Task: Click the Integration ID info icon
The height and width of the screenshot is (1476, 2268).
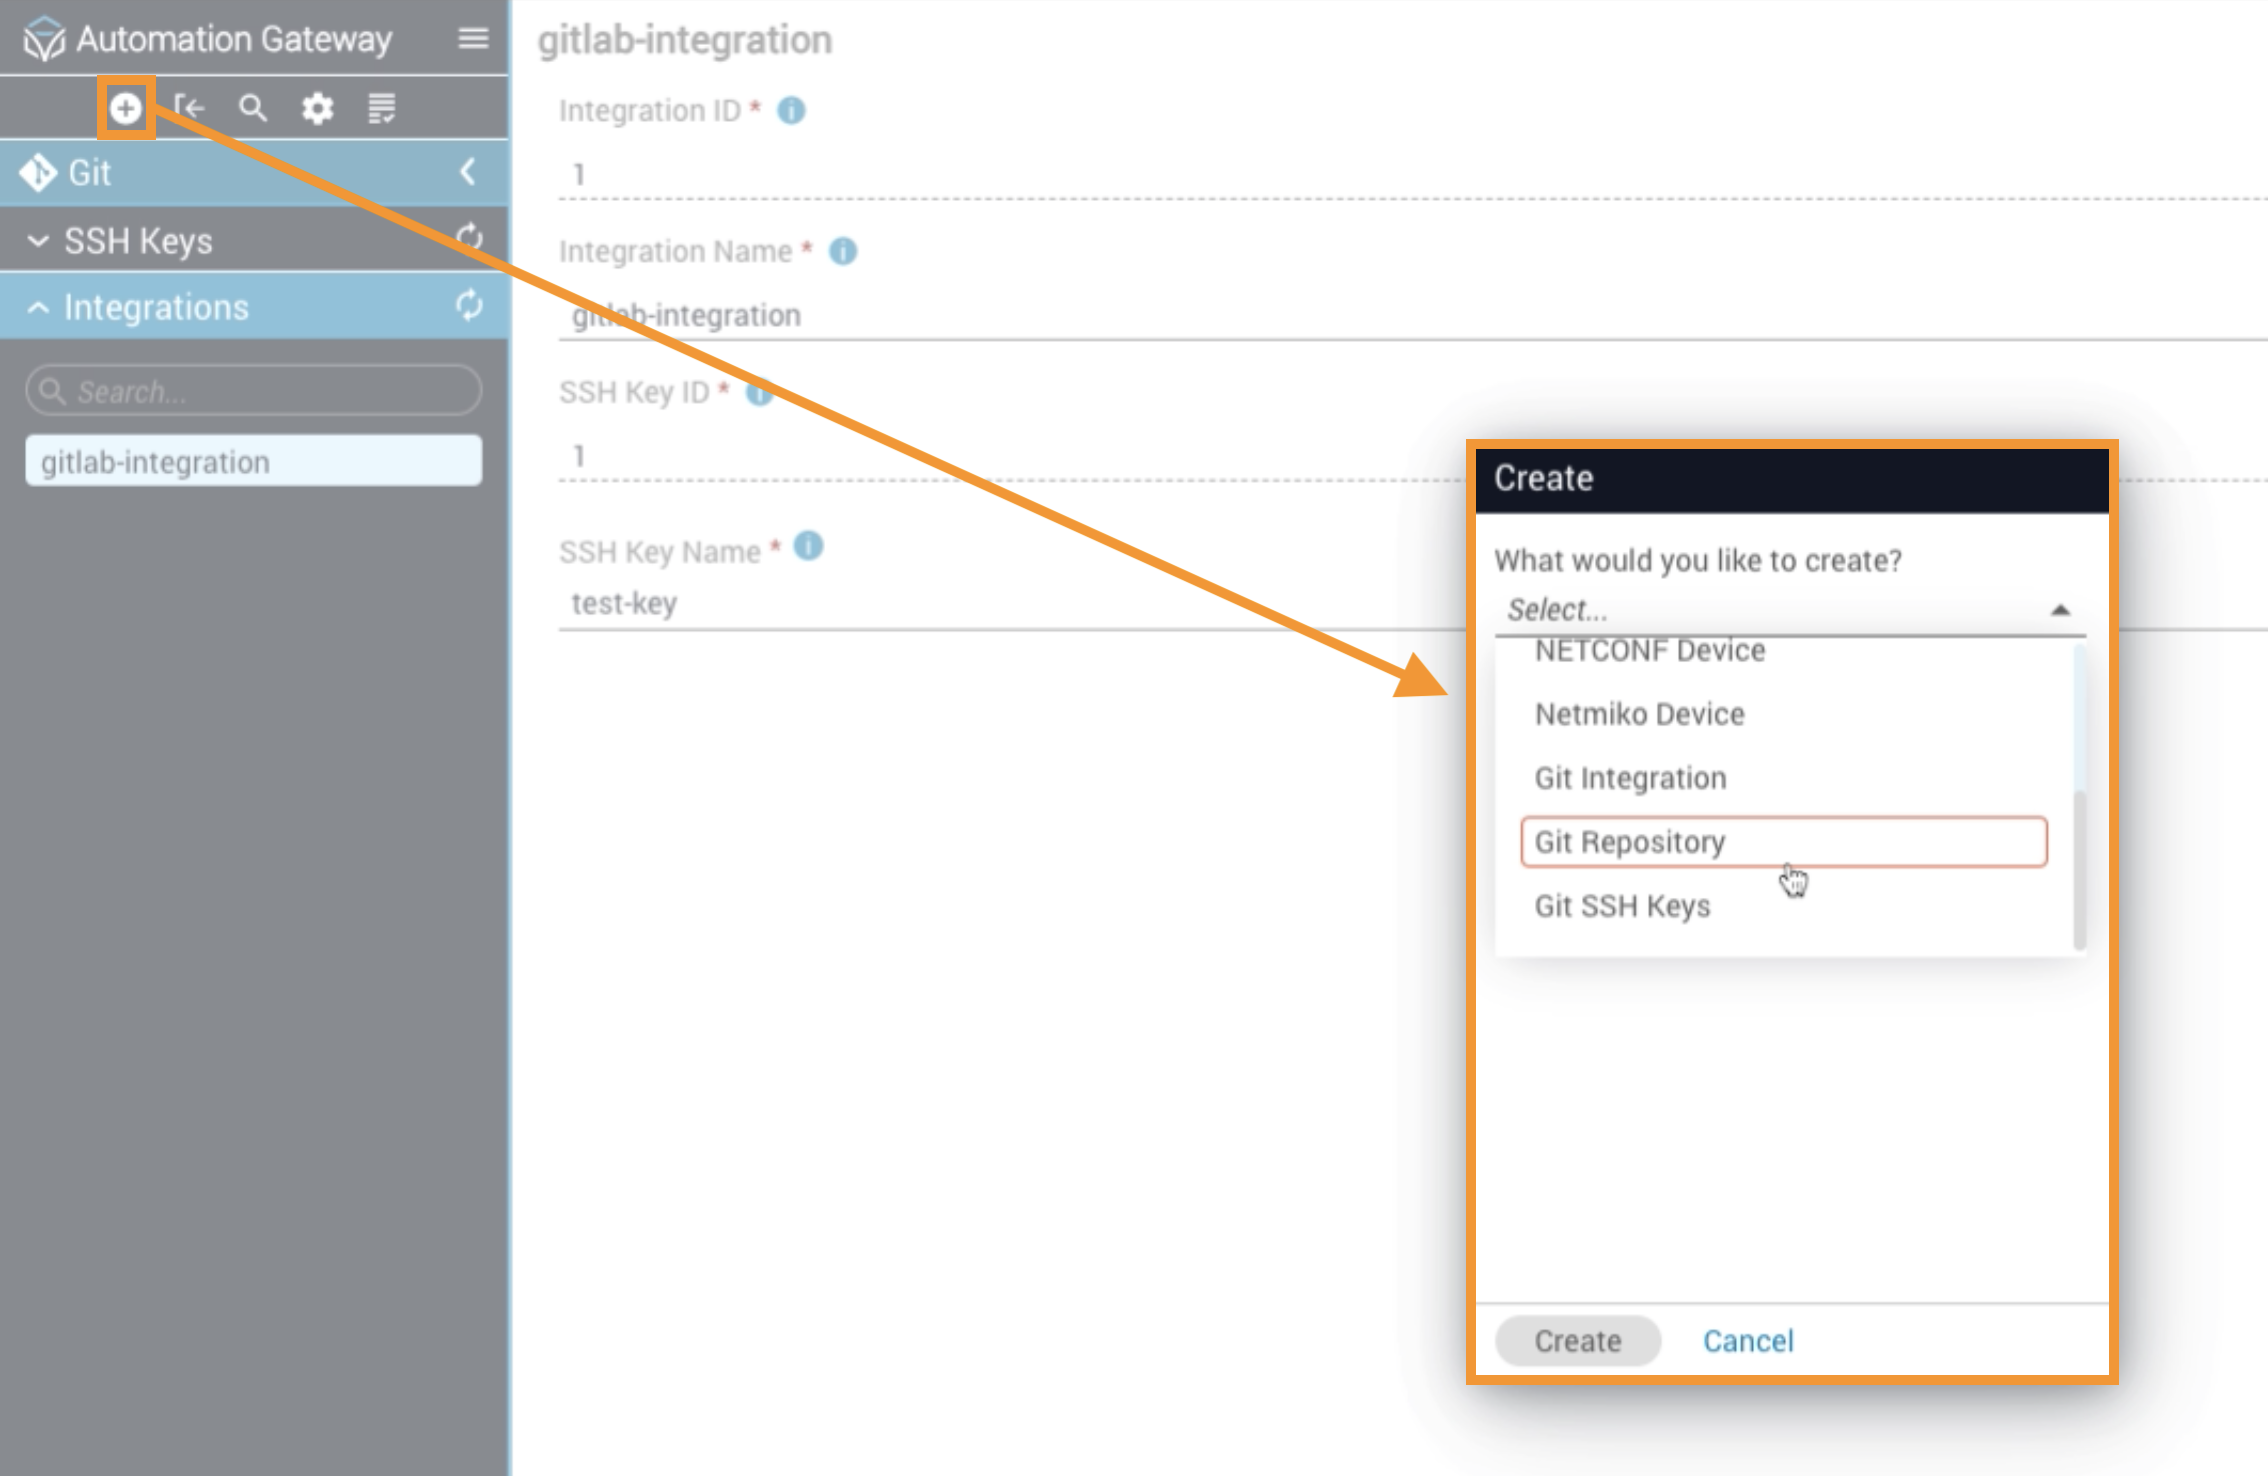Action: [791, 110]
